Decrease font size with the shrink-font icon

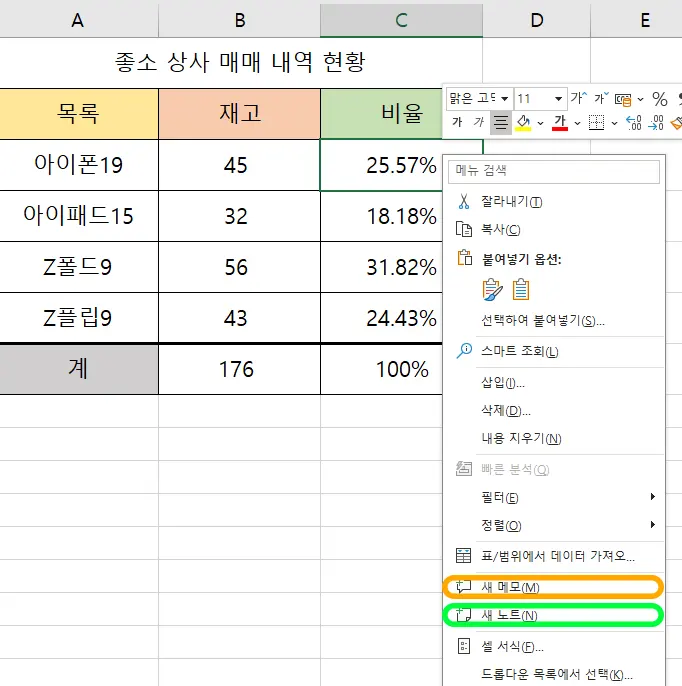coord(601,98)
